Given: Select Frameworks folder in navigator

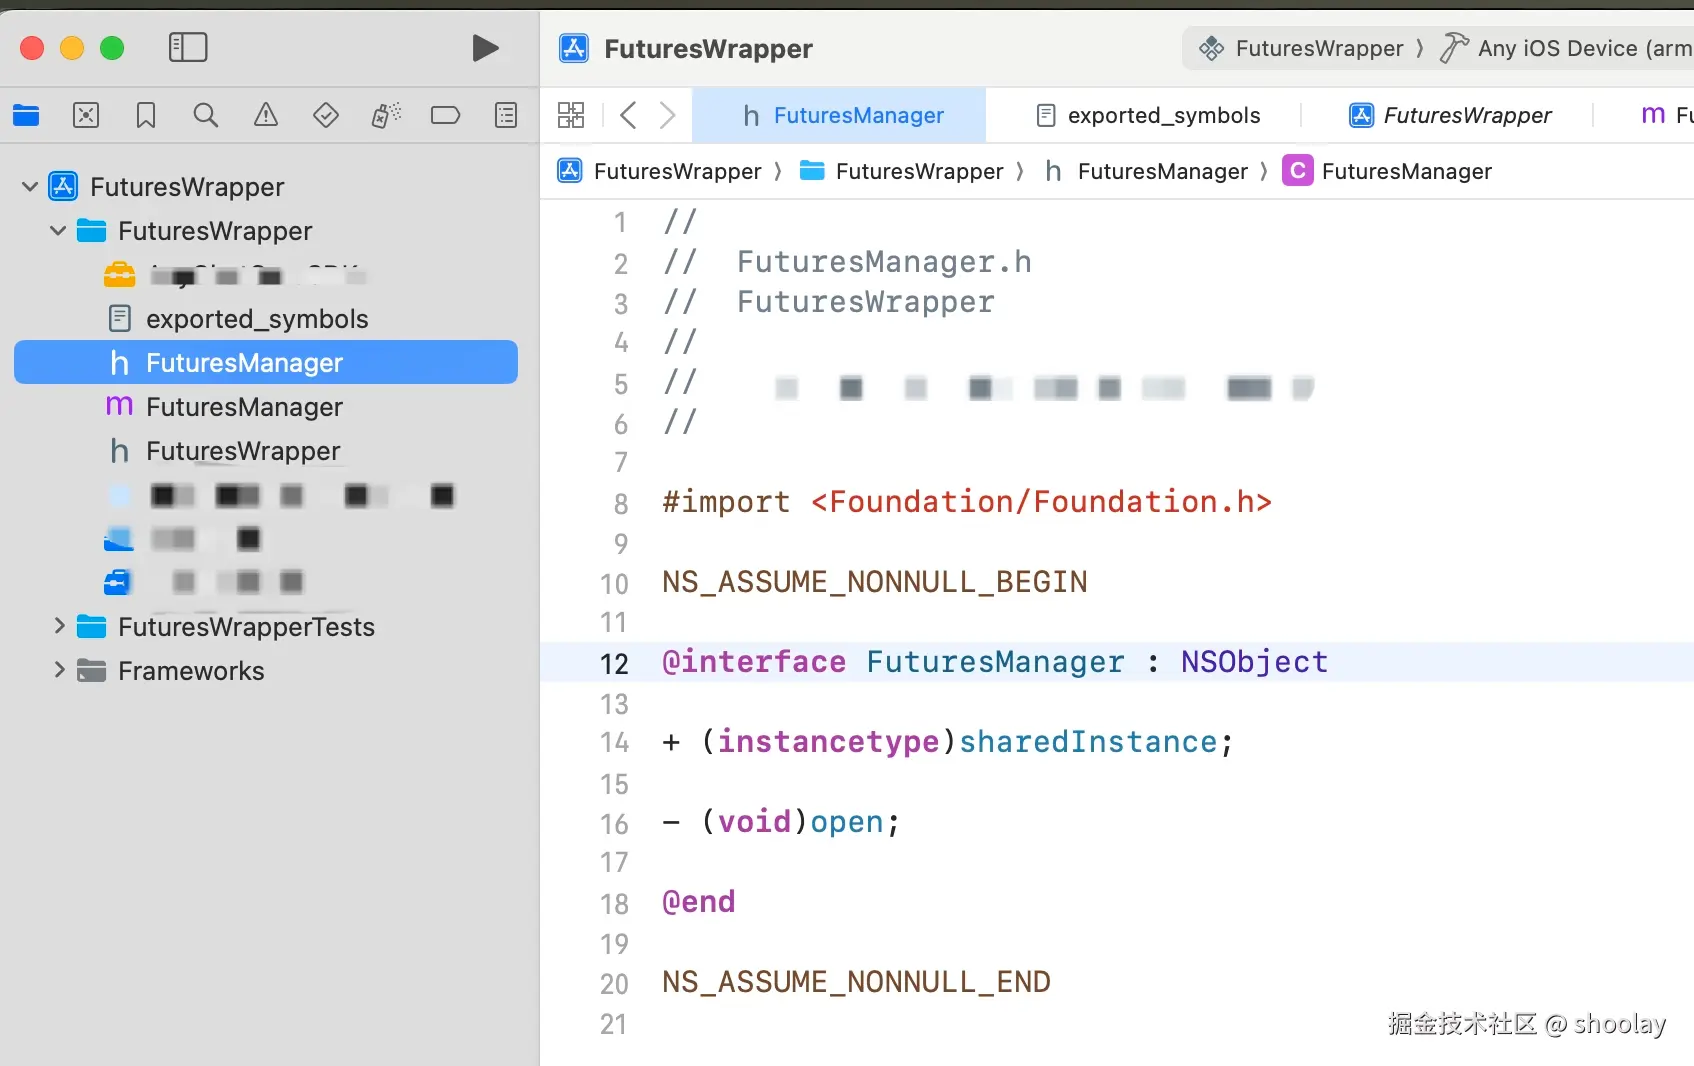Looking at the screenshot, I should [x=191, y=671].
